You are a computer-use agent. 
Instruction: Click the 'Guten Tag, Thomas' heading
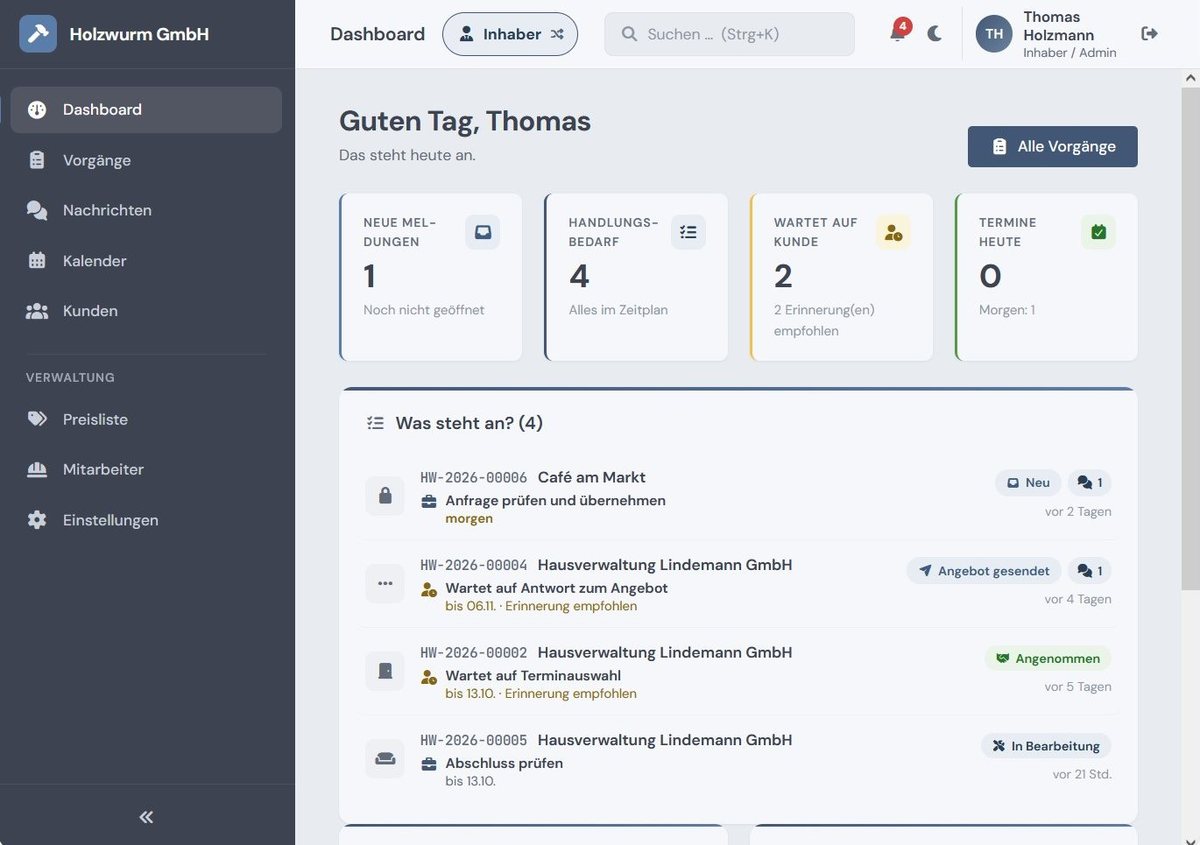click(465, 121)
